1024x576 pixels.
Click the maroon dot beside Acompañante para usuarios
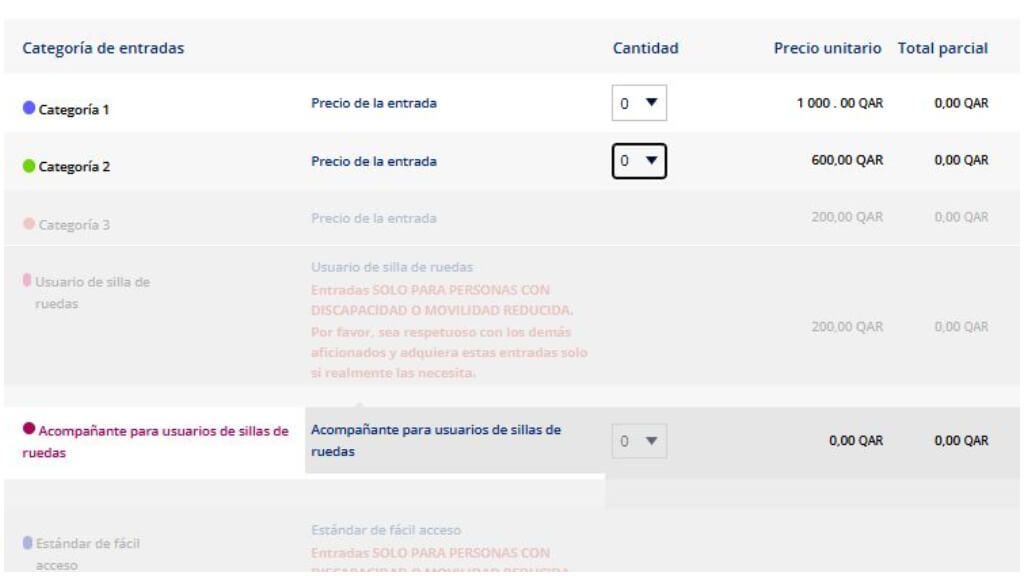pos(30,429)
